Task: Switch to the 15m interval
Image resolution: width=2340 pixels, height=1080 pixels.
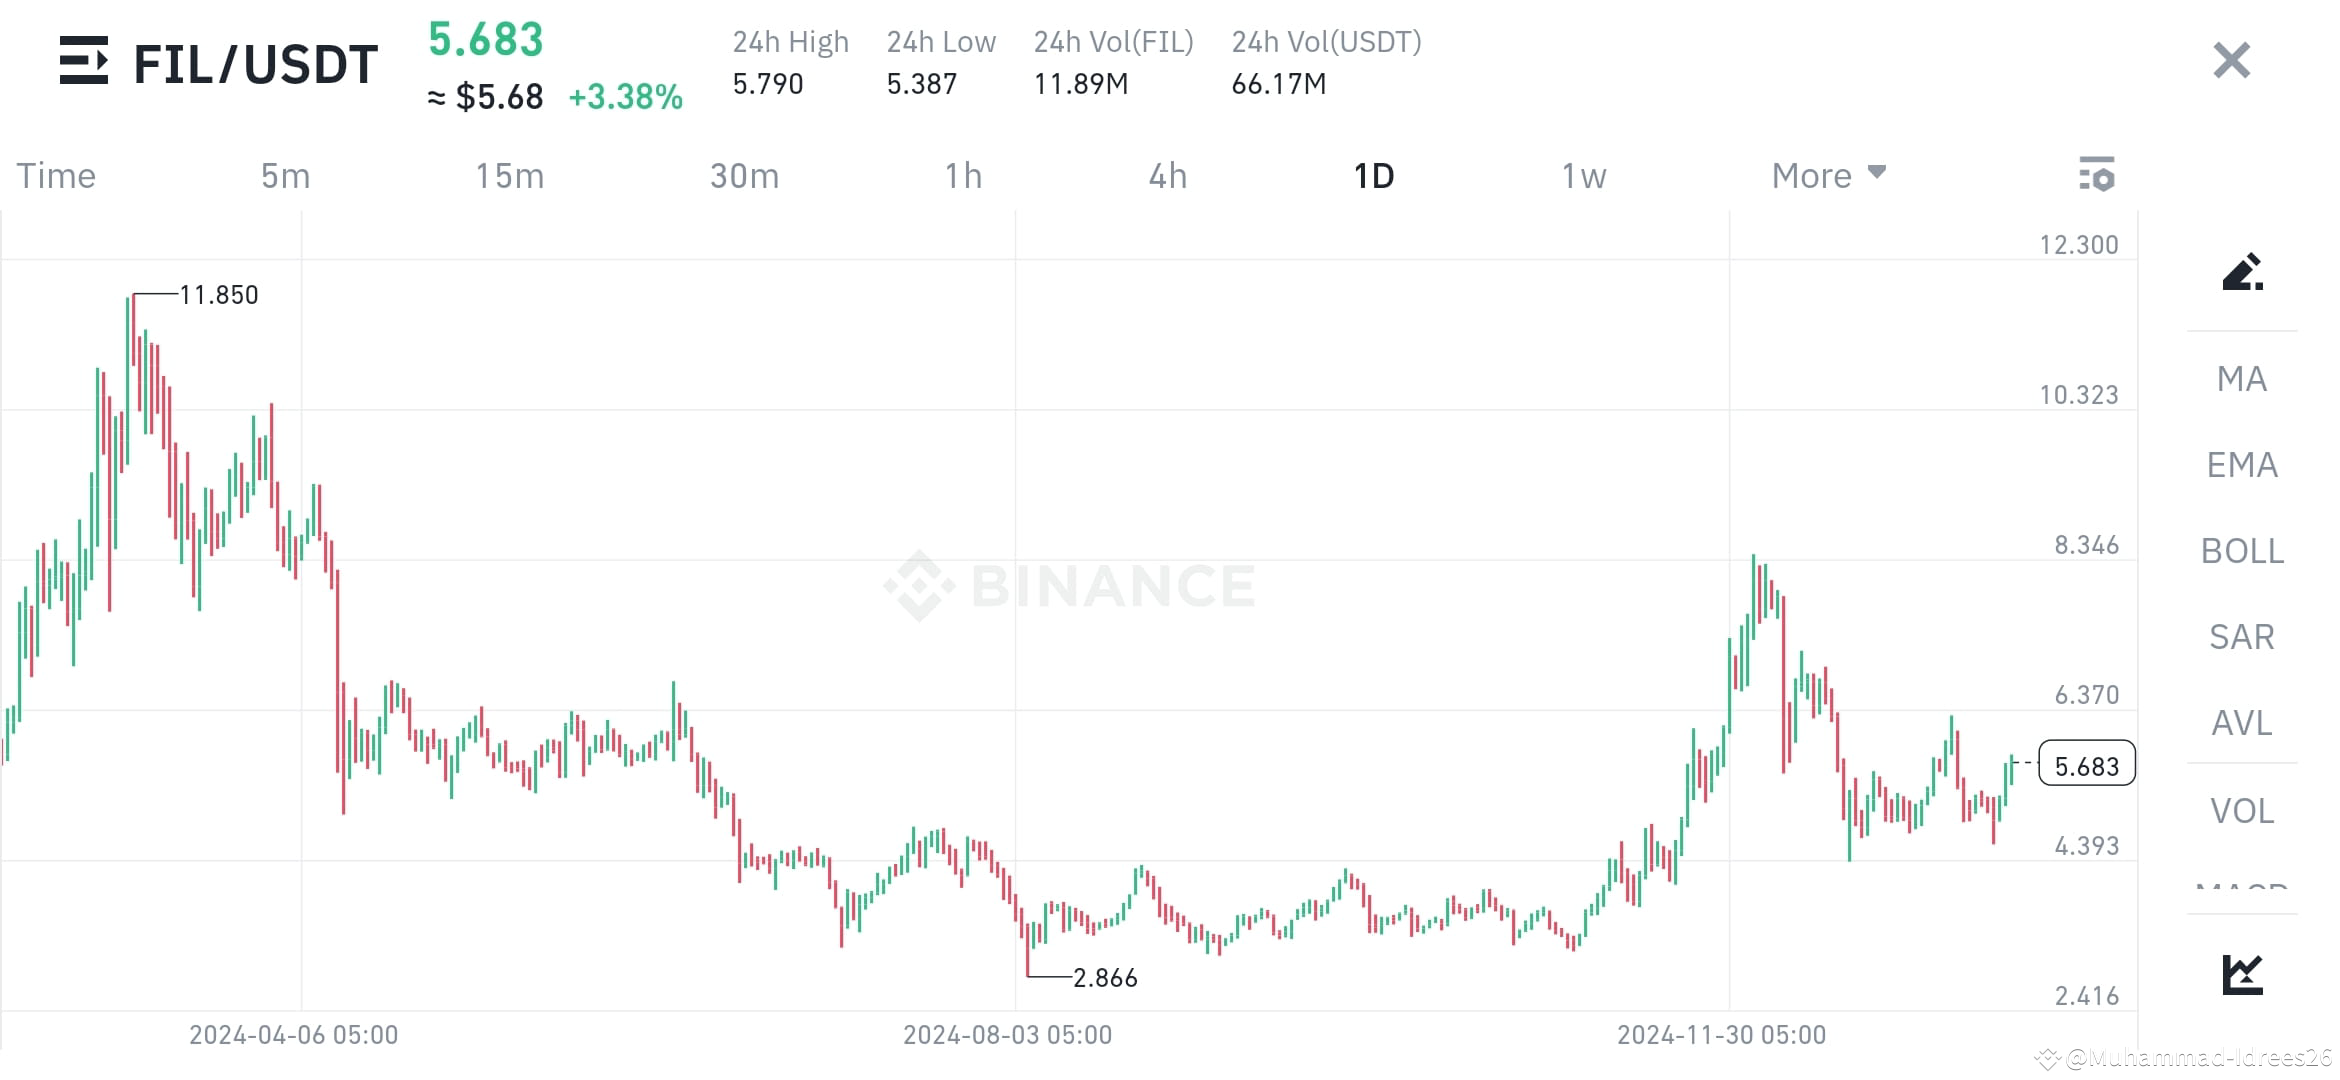Action: (510, 174)
